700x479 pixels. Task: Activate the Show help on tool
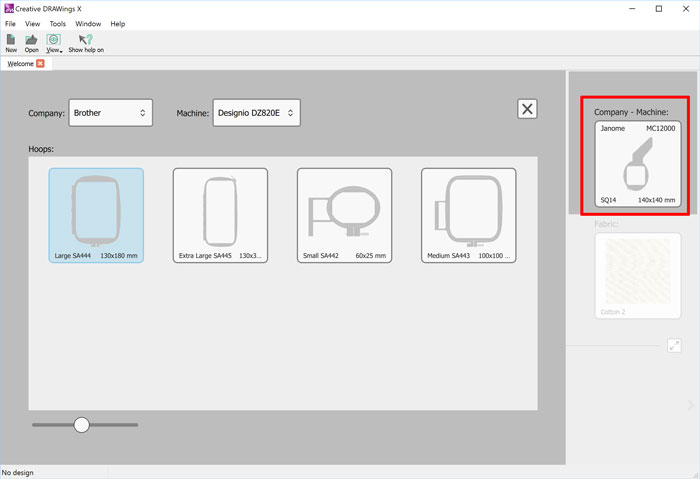(86, 42)
